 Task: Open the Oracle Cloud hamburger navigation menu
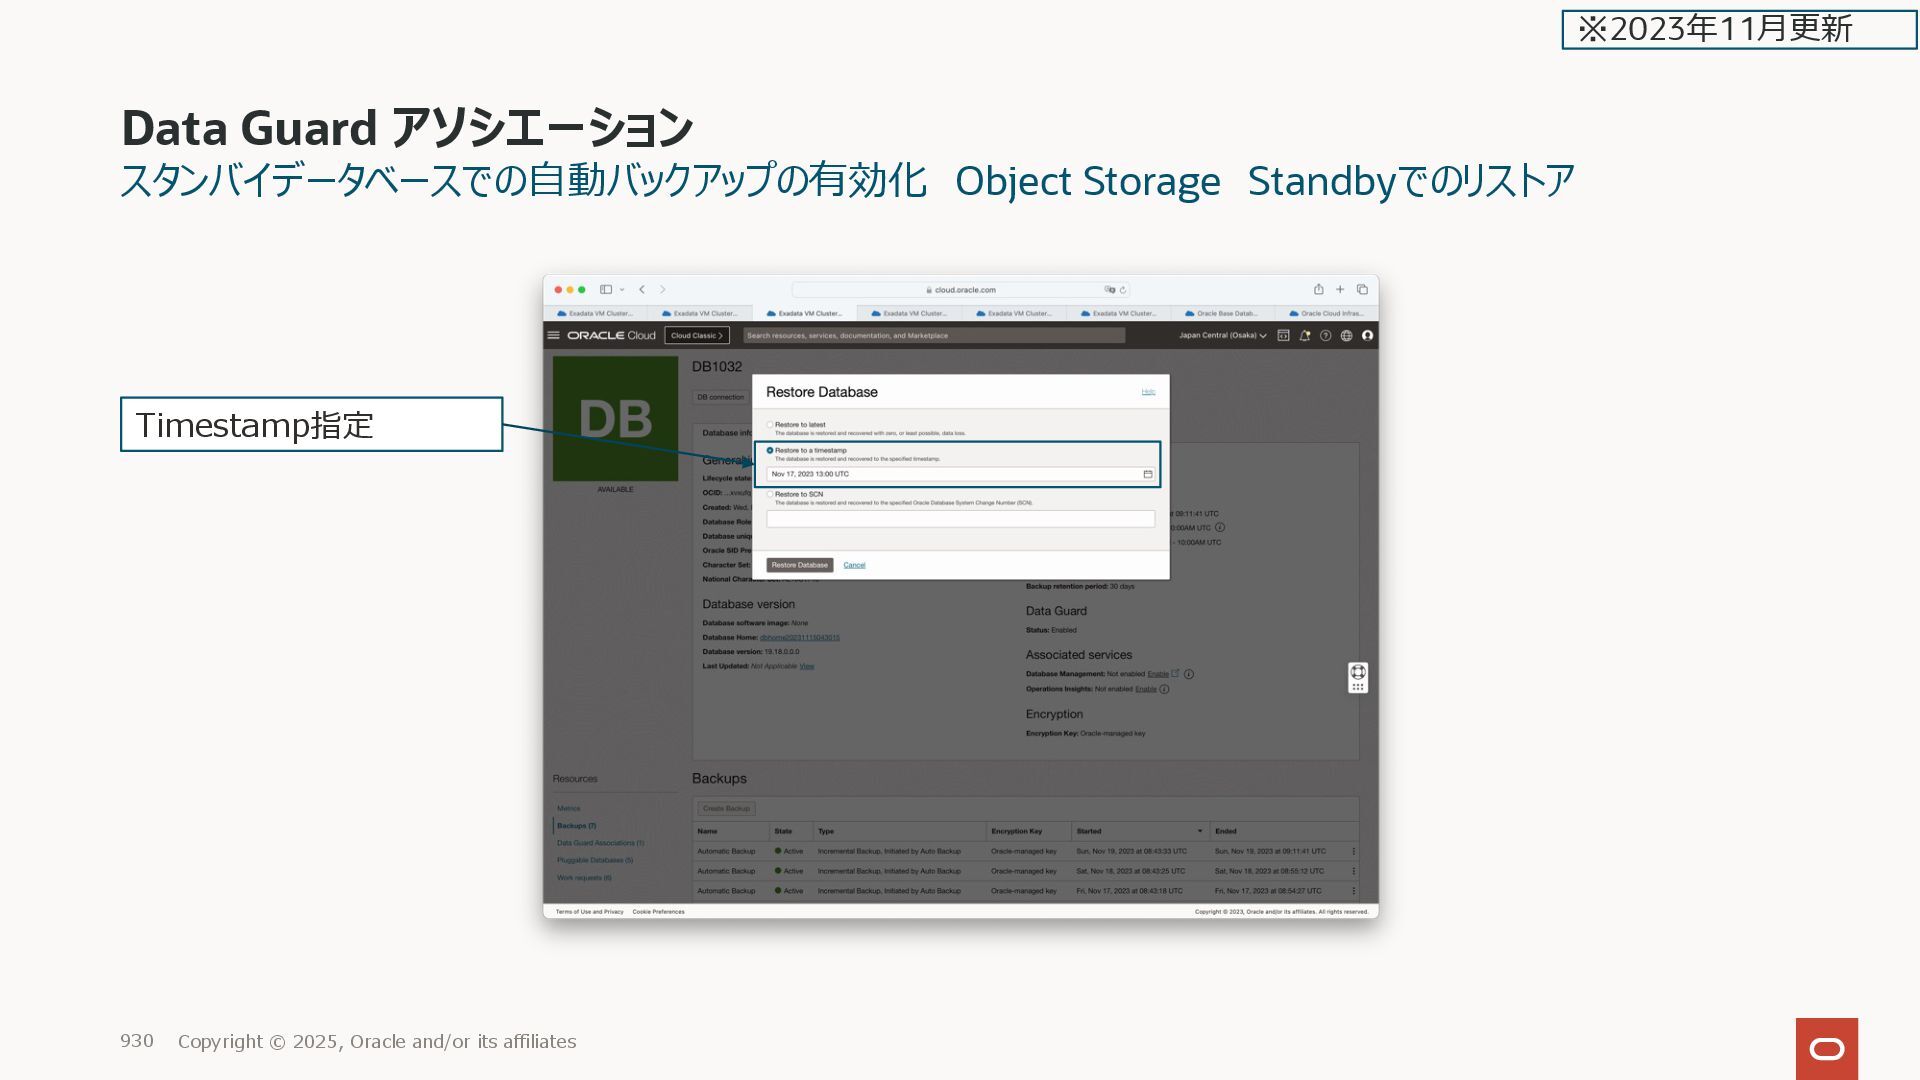tap(553, 336)
